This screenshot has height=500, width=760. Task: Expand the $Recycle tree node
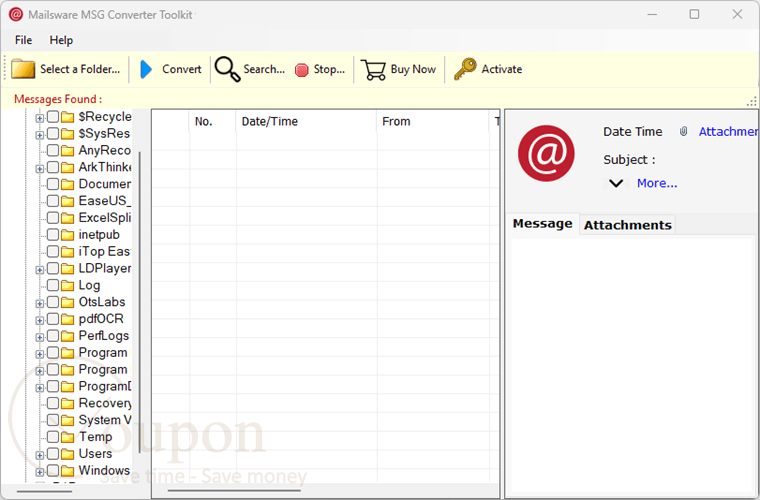pos(40,118)
